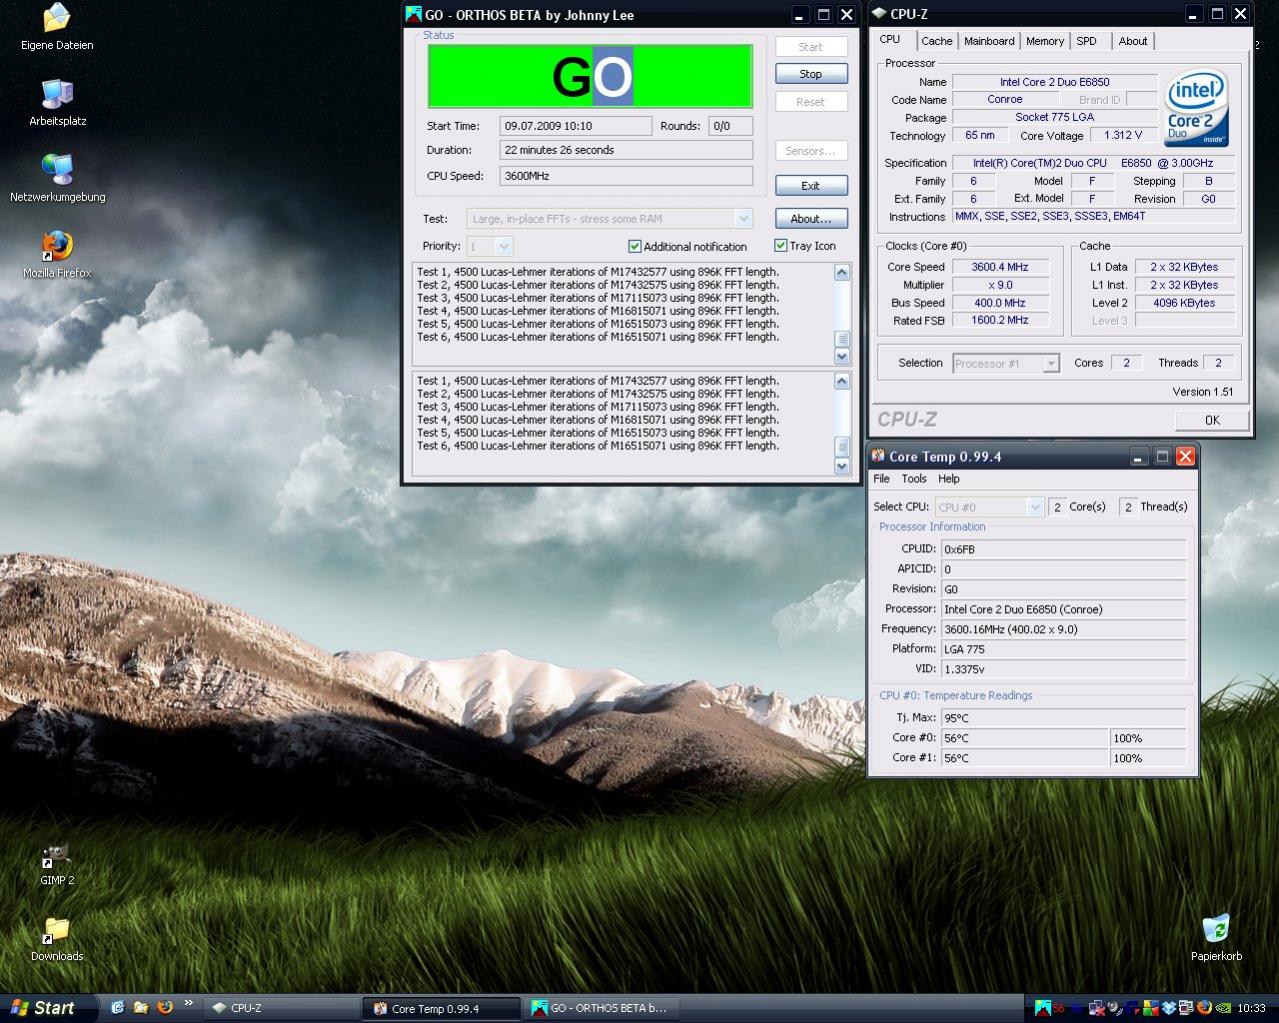
Task: Click the Firefox quick launch icon
Action: click(x=165, y=1008)
